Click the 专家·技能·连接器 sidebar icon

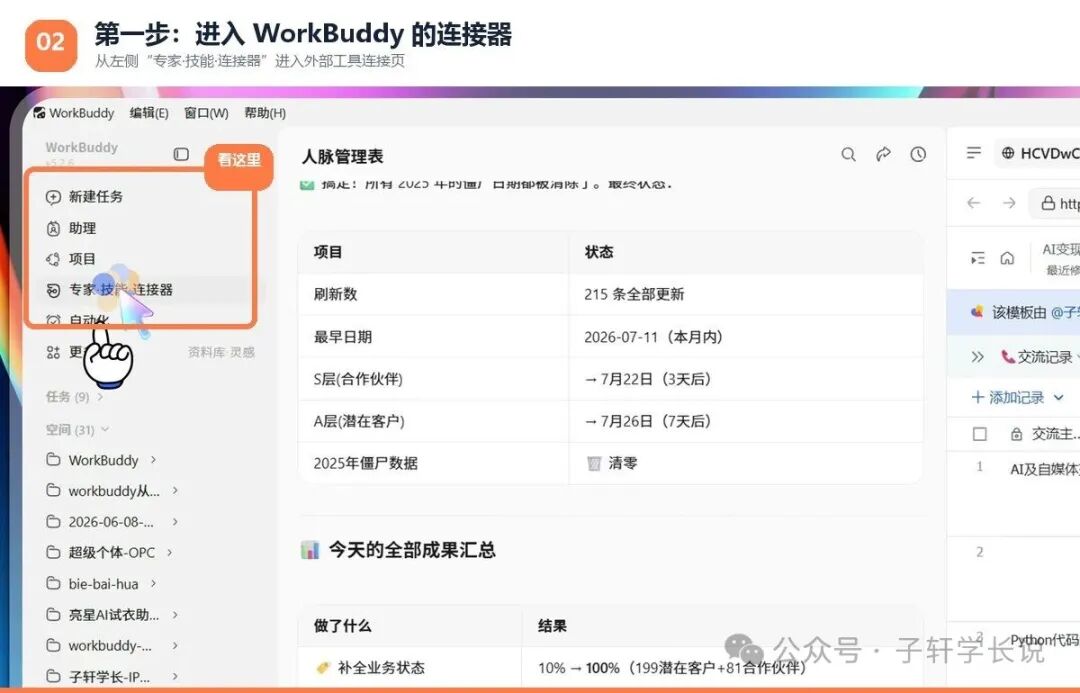pos(53,290)
